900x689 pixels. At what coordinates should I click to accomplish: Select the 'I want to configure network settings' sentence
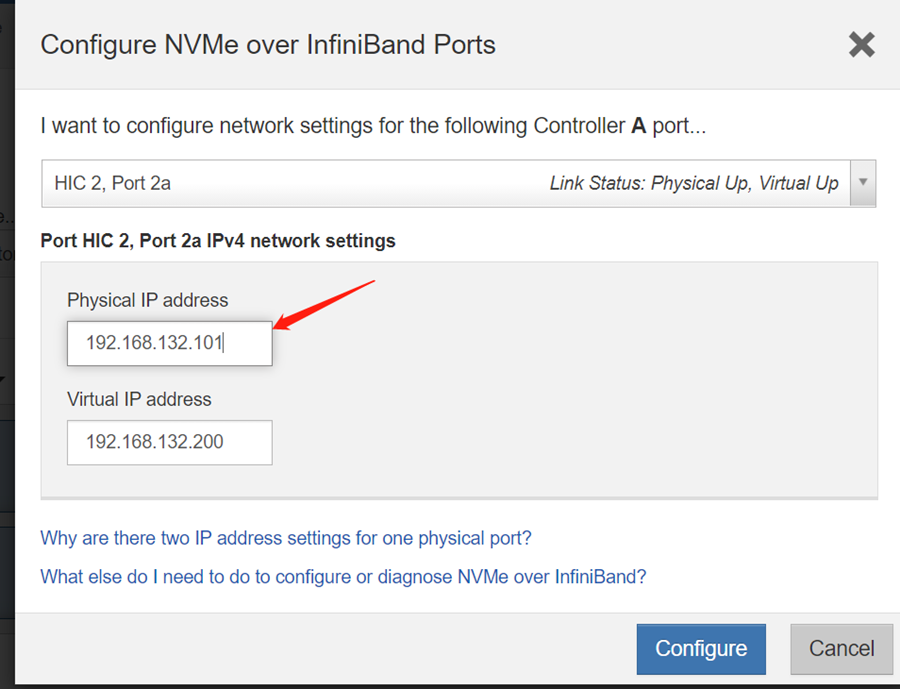[373, 126]
